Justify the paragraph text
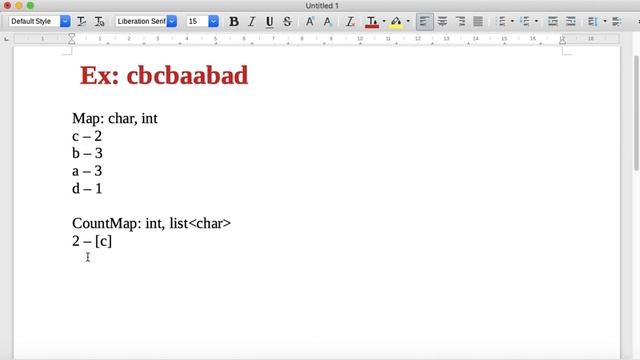This screenshot has height=360, width=640. [x=478, y=21]
